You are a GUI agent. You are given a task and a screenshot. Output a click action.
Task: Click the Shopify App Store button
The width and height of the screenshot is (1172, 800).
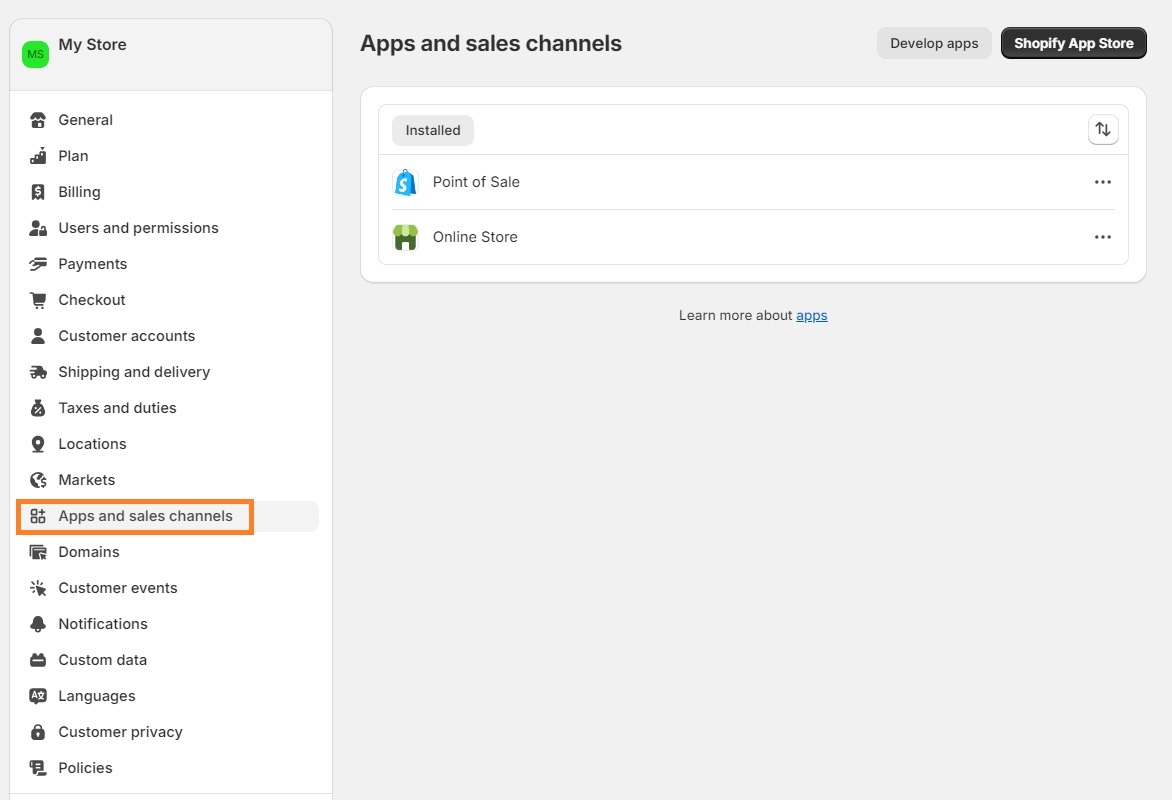1073,43
